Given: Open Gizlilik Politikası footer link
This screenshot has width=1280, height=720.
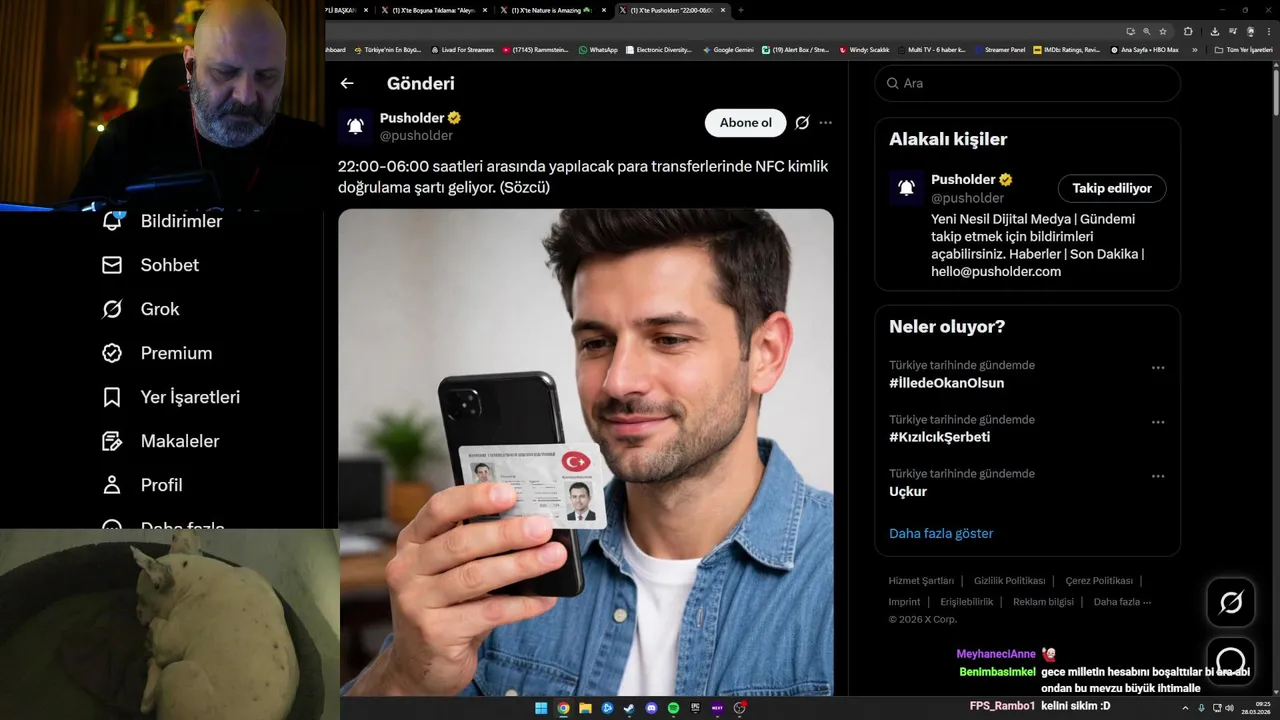Looking at the screenshot, I should [1009, 581].
